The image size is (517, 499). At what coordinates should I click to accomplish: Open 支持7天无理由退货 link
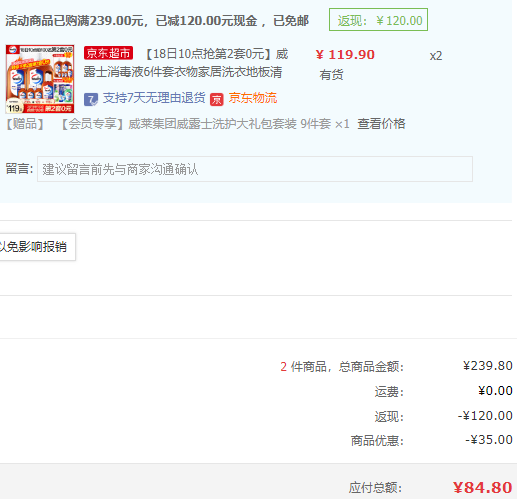(x=154, y=98)
